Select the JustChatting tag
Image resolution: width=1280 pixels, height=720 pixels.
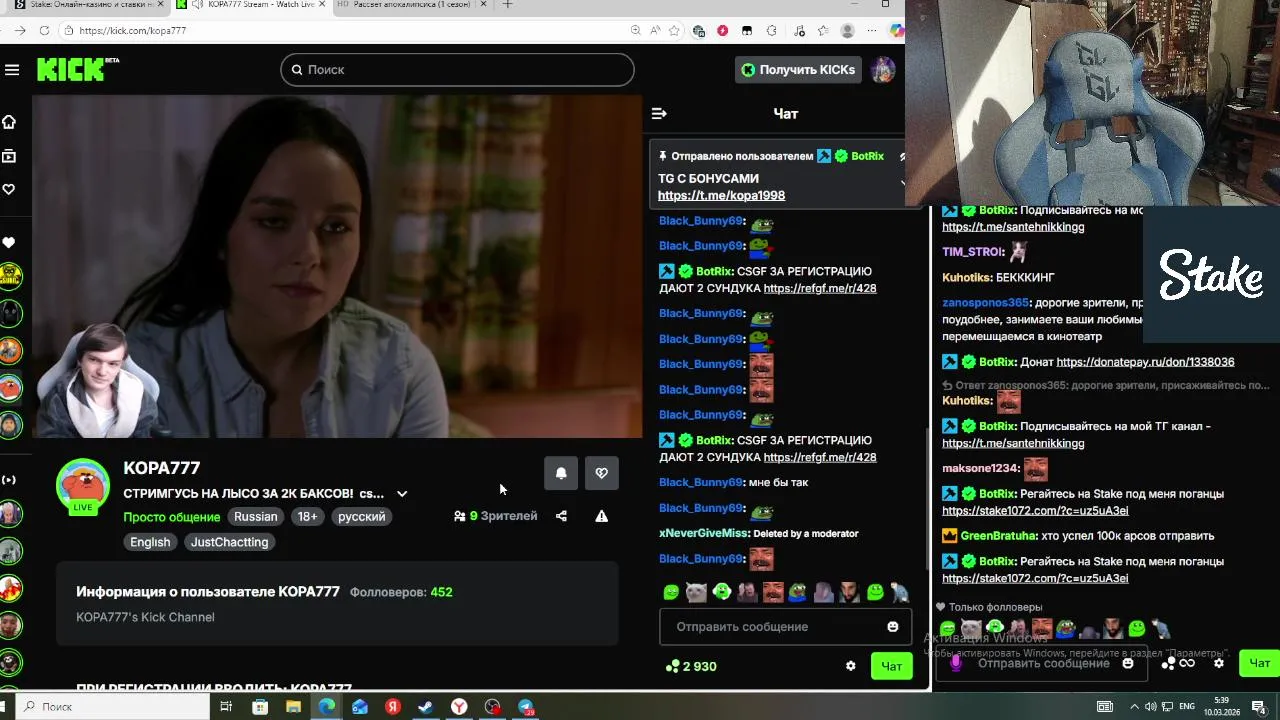click(230, 542)
